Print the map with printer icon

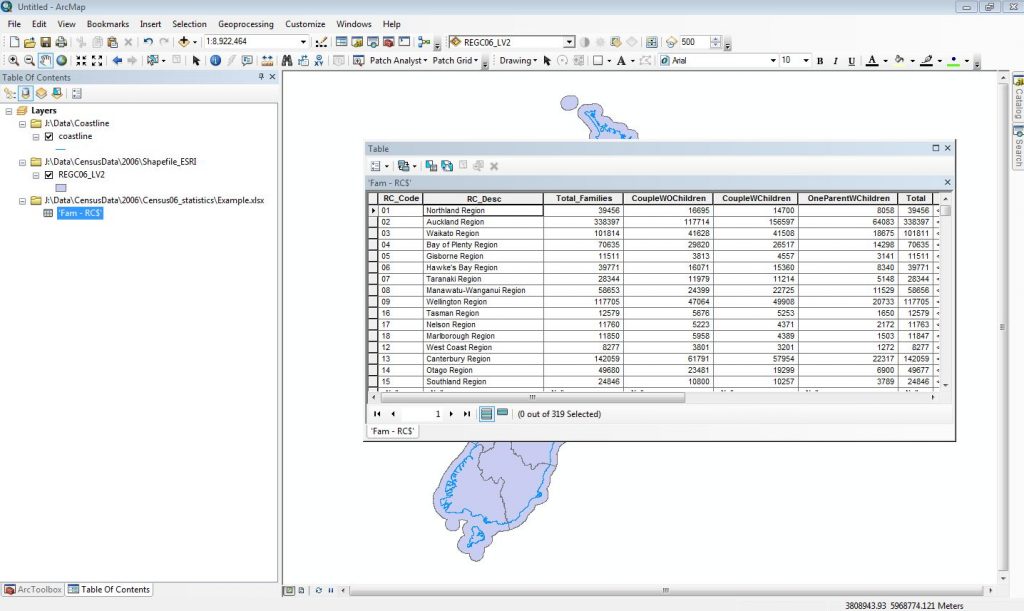coord(61,42)
